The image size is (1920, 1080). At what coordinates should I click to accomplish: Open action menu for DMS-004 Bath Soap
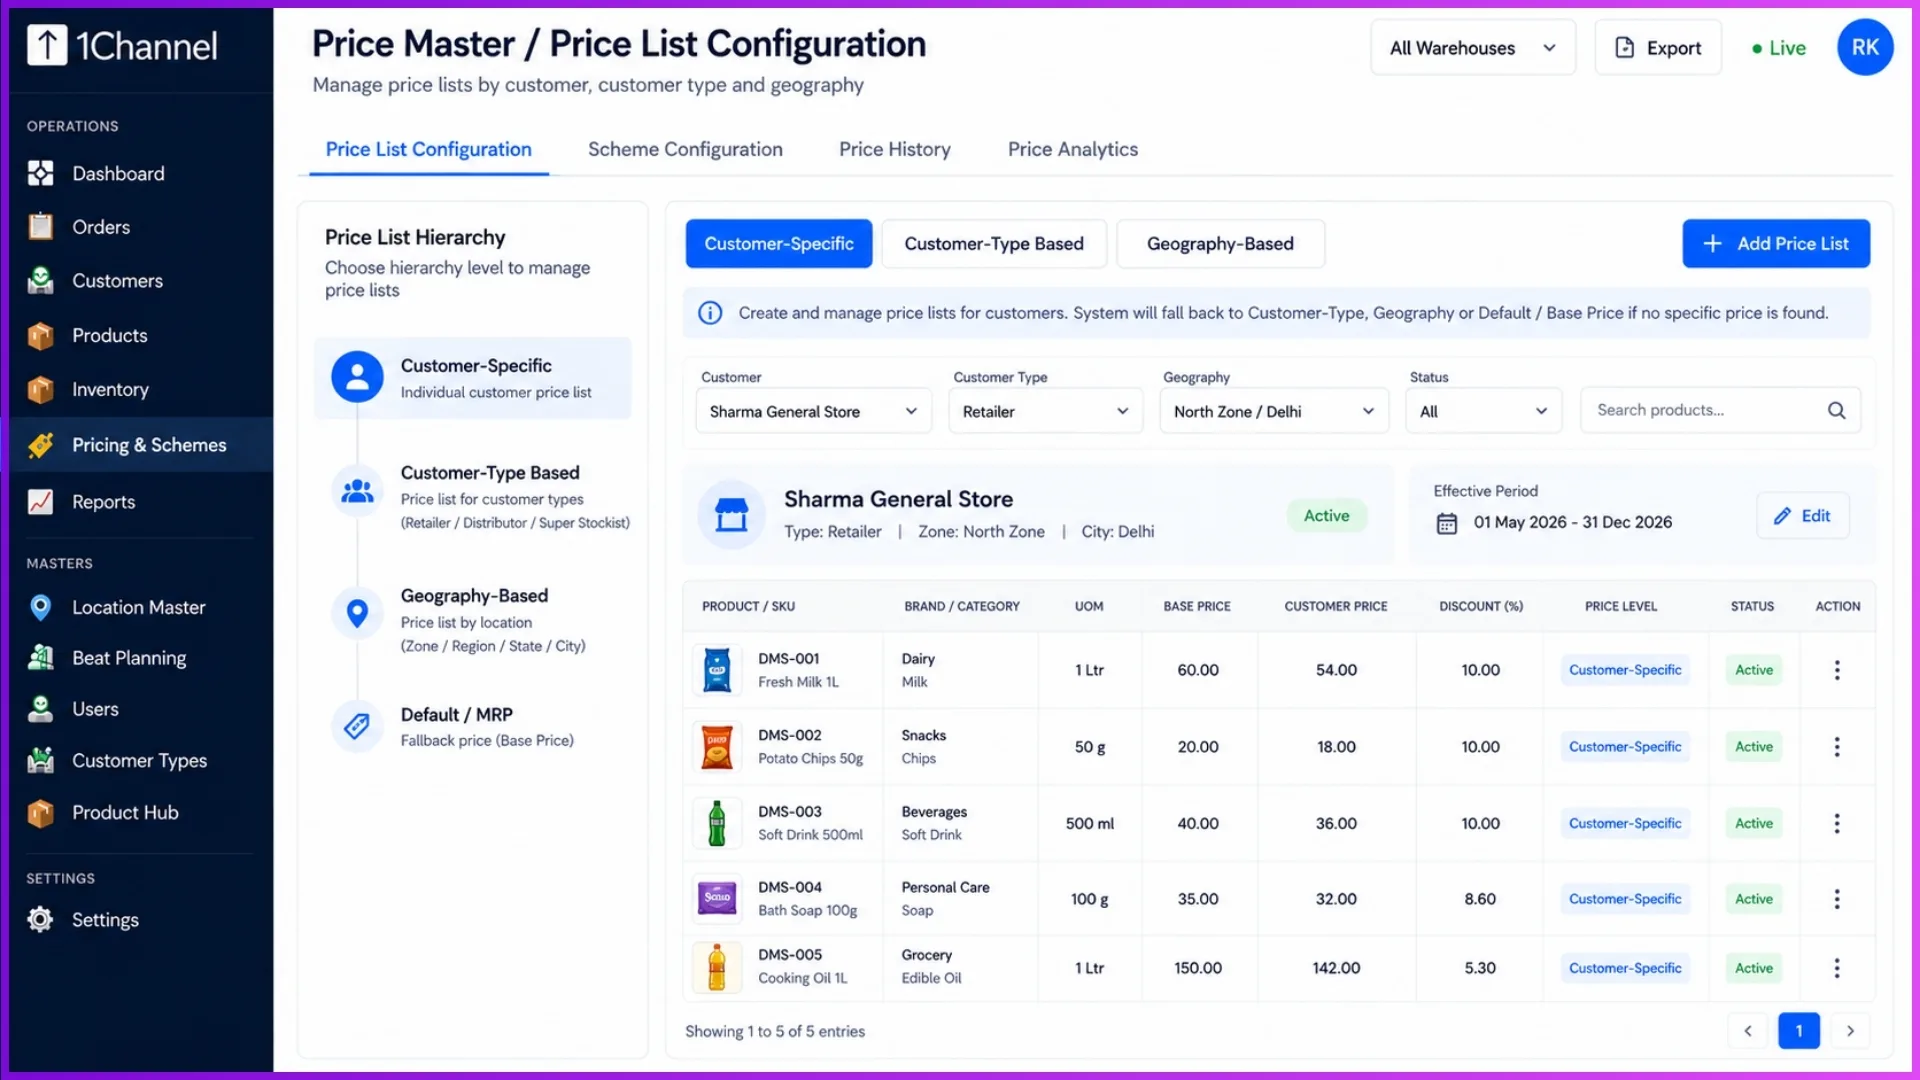(x=1837, y=899)
